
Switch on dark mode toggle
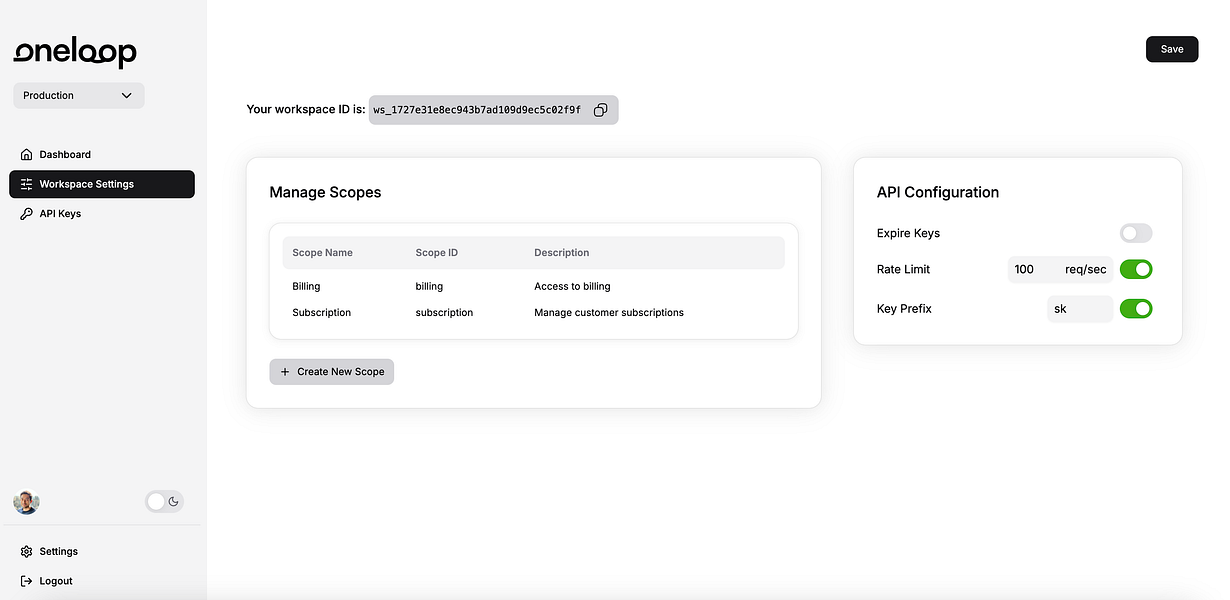(165, 502)
